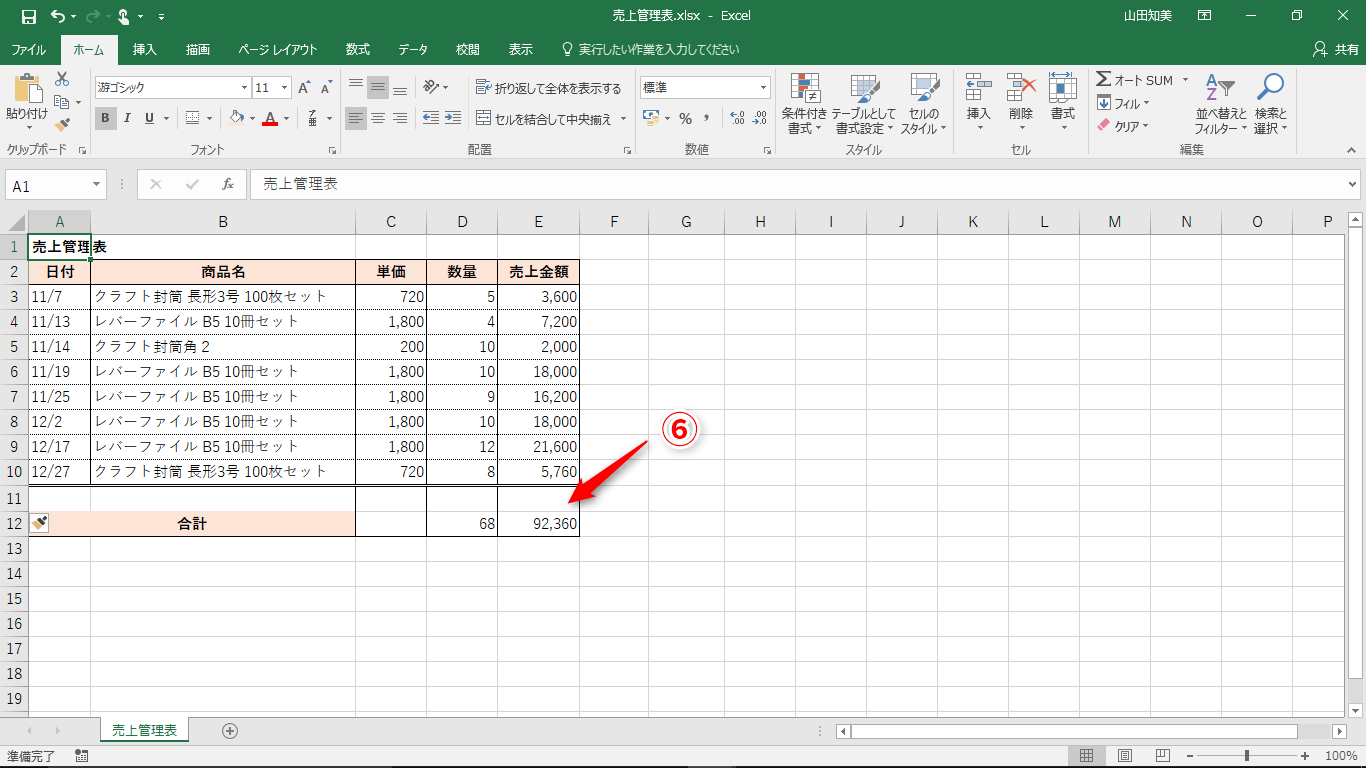Click the 貼り付け paste button
The width and height of the screenshot is (1366, 768).
tap(27, 103)
